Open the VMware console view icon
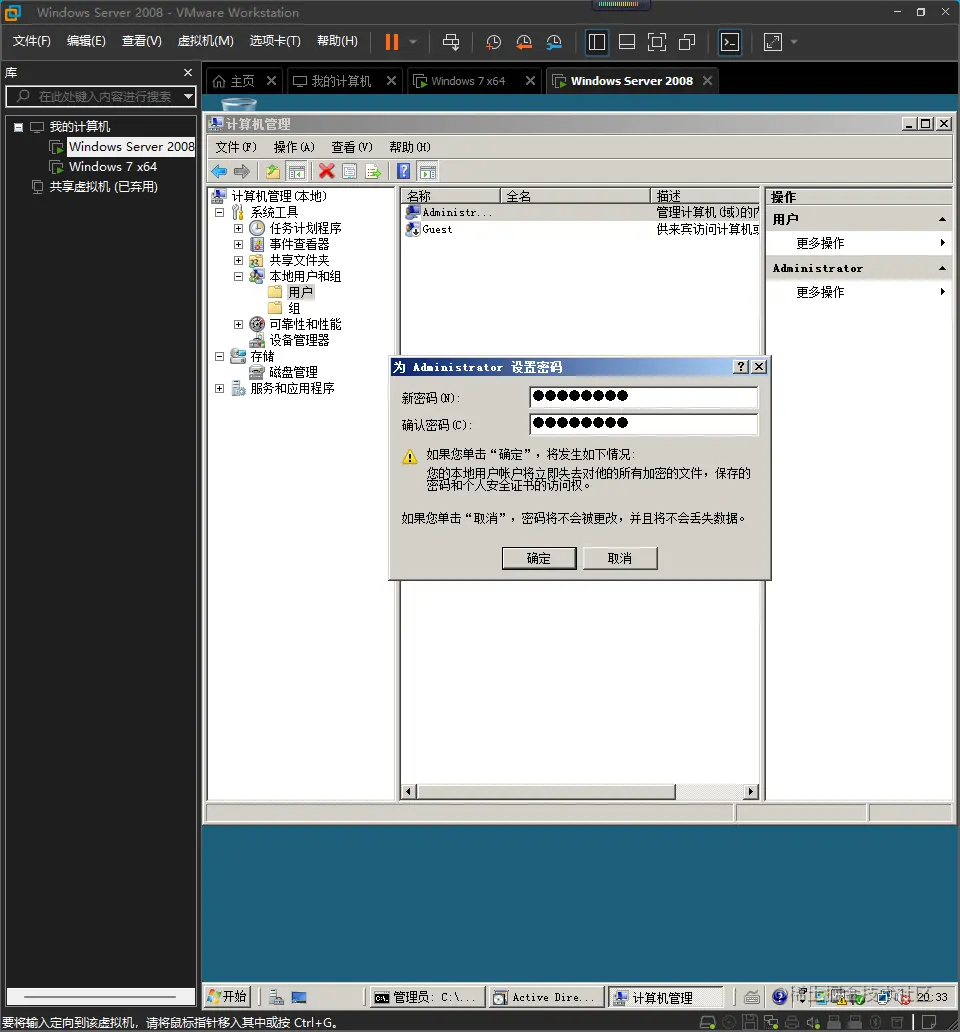This screenshot has width=960, height=1032. click(x=730, y=42)
